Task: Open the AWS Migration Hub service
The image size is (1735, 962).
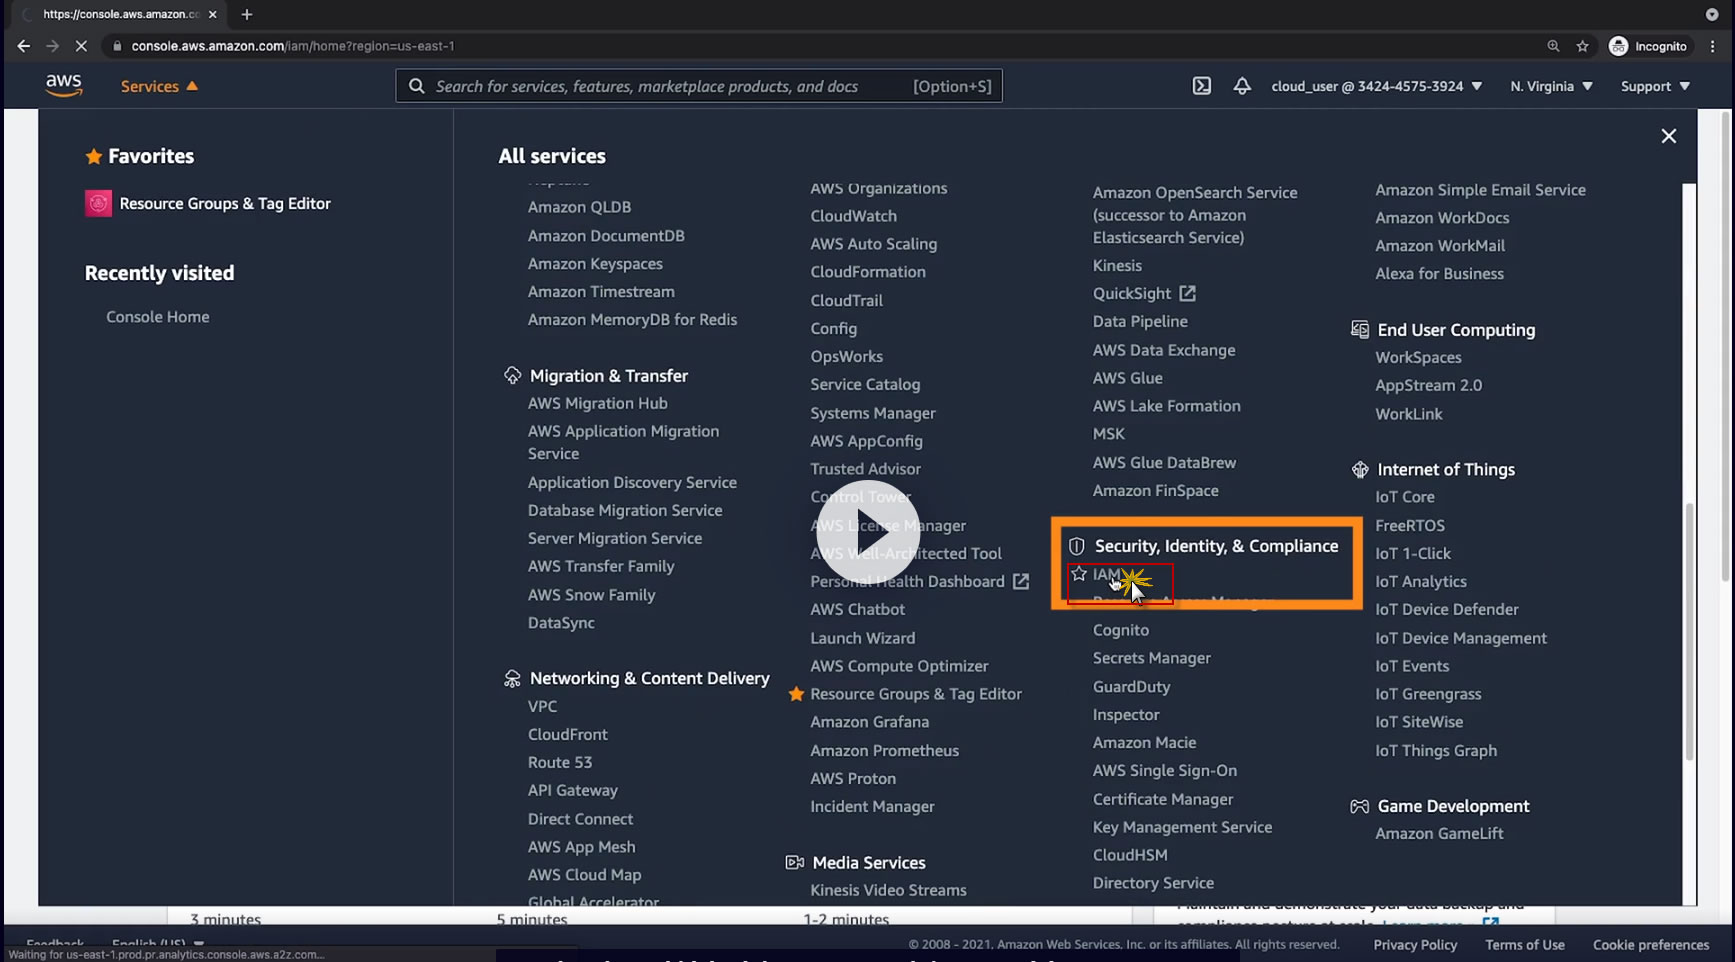Action: pos(597,403)
